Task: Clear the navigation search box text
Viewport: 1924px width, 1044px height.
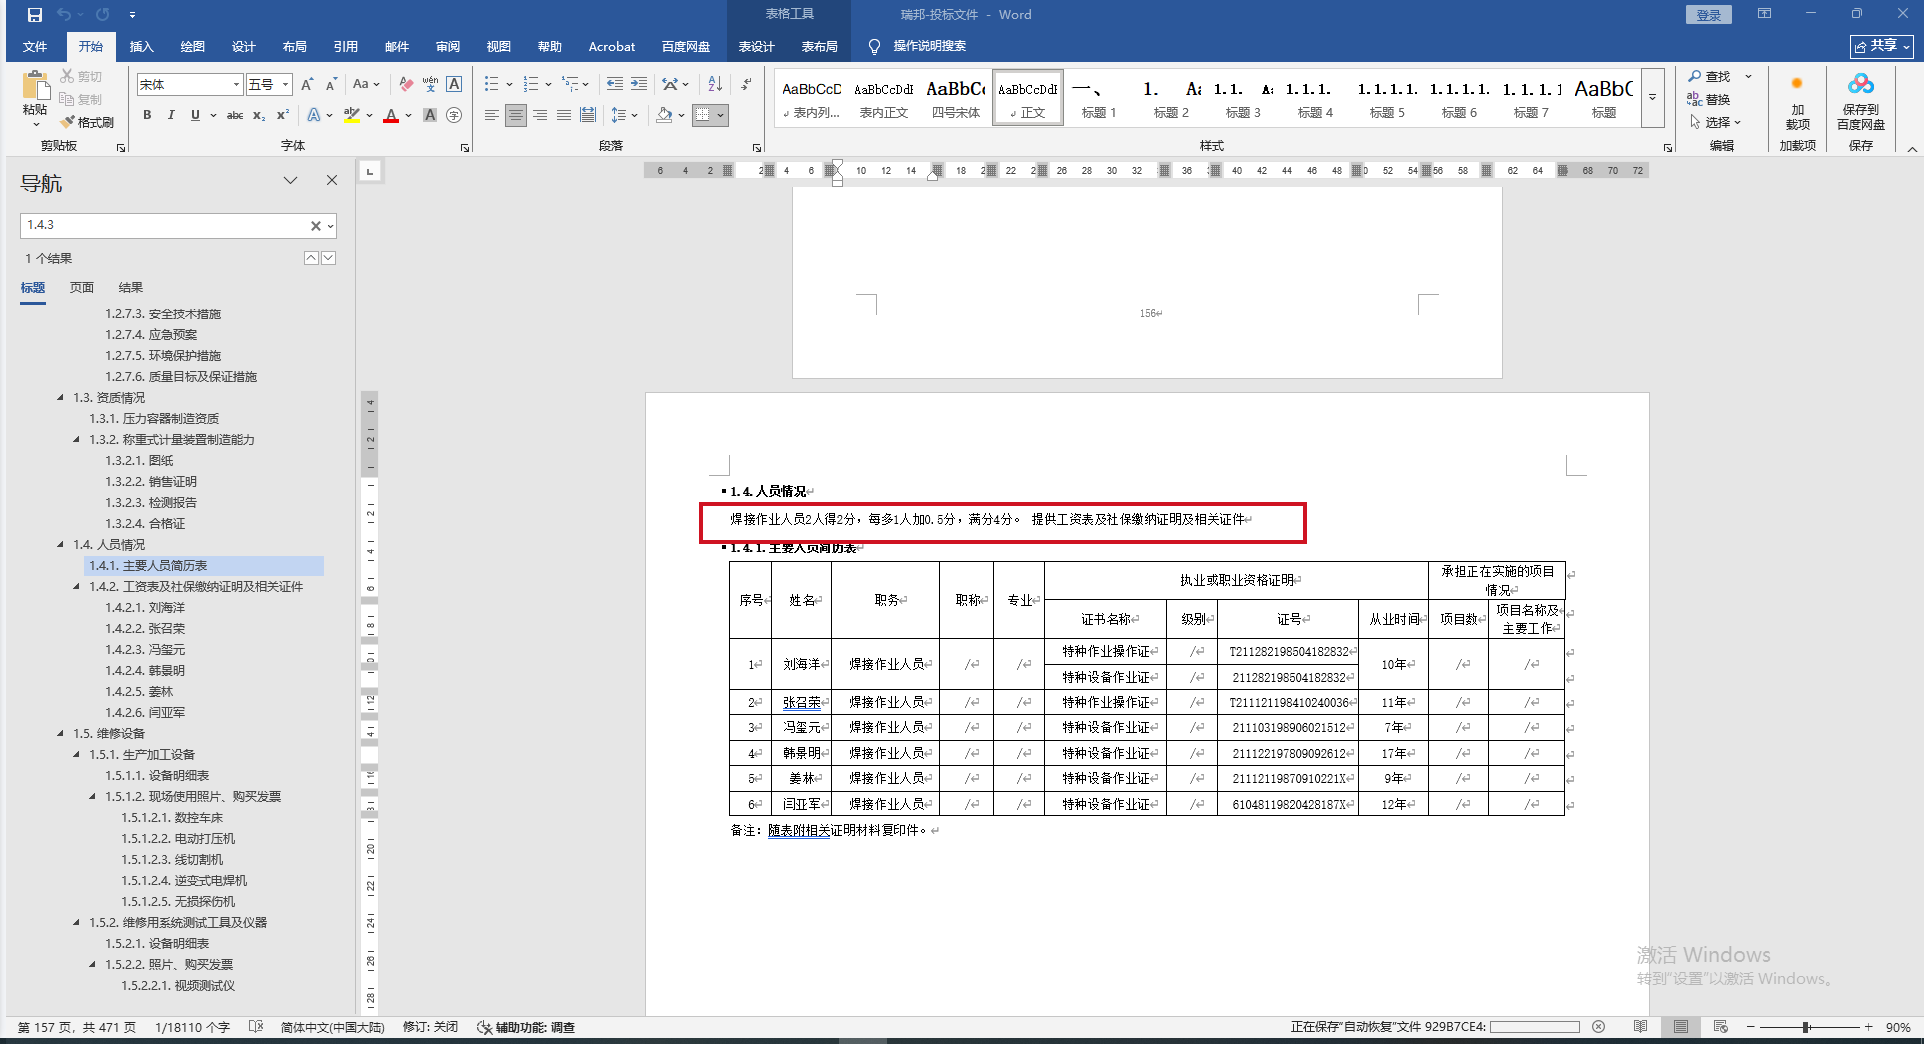Action: (x=316, y=226)
